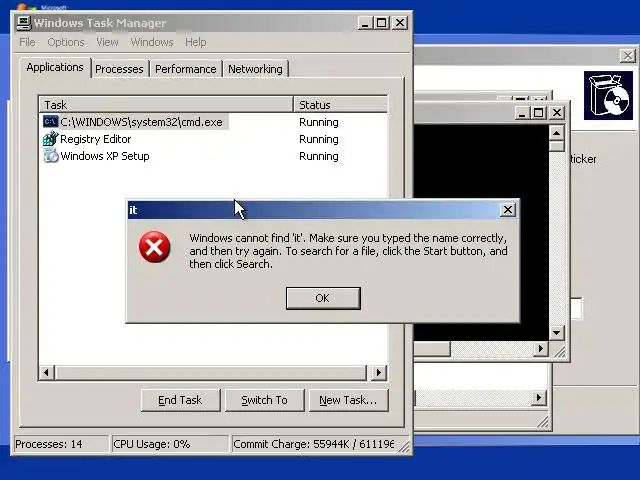Image resolution: width=640 pixels, height=480 pixels.
Task: Click the CPU Usage: 0% status entry
Action: 170,444
